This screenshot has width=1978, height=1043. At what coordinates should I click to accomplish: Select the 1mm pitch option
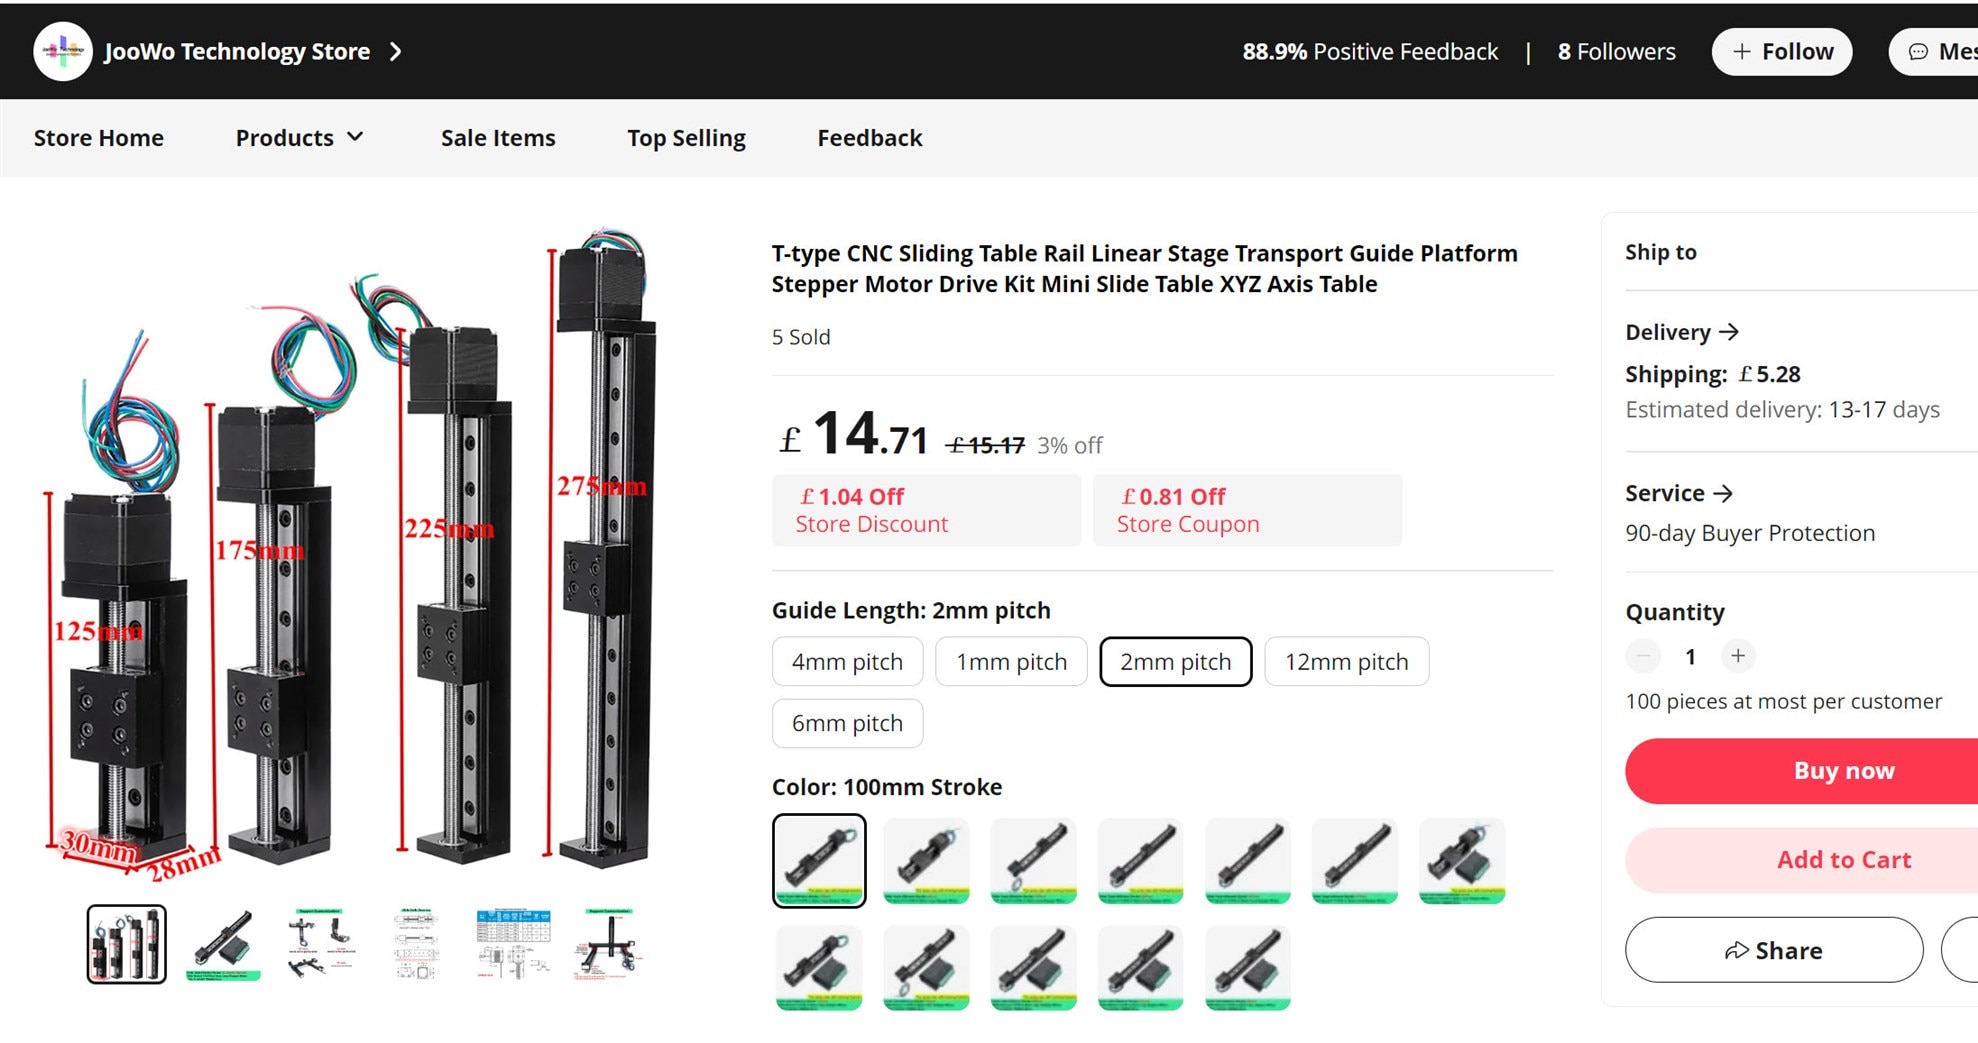(1011, 662)
